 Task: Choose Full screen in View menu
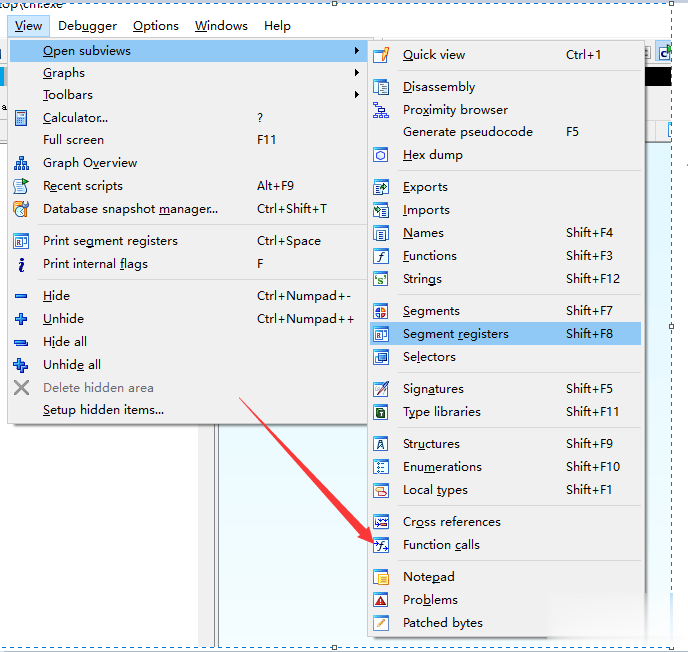pos(73,140)
